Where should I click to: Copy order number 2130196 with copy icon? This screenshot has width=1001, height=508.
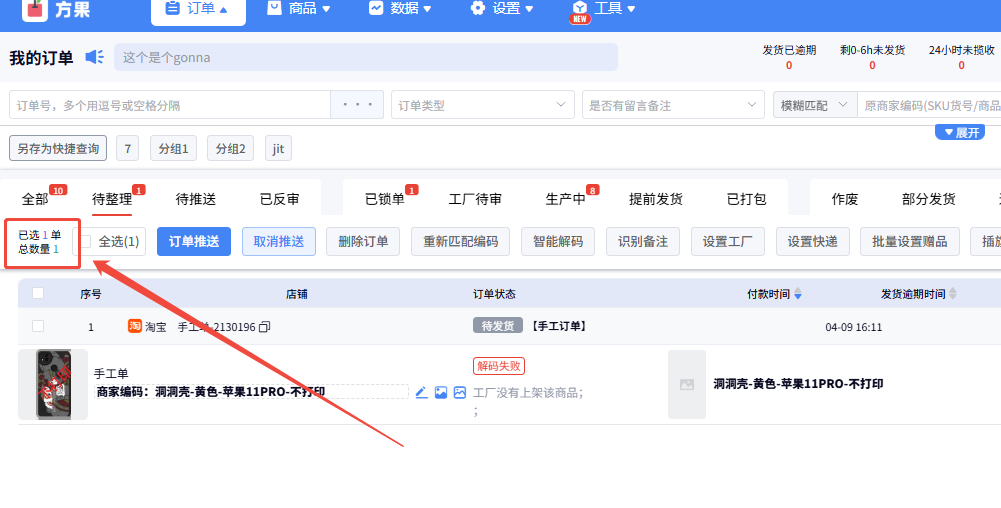[264, 327]
